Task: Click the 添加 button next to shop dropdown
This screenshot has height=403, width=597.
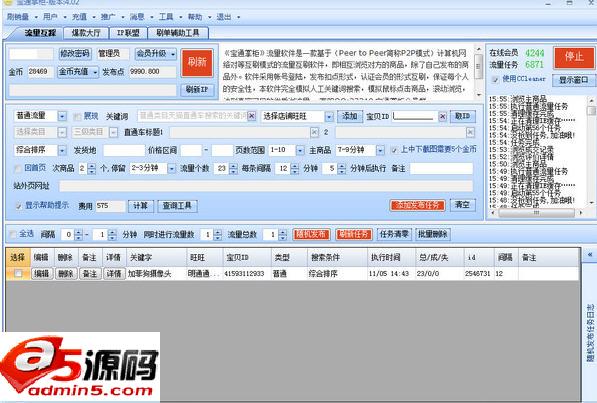Action: [x=350, y=116]
